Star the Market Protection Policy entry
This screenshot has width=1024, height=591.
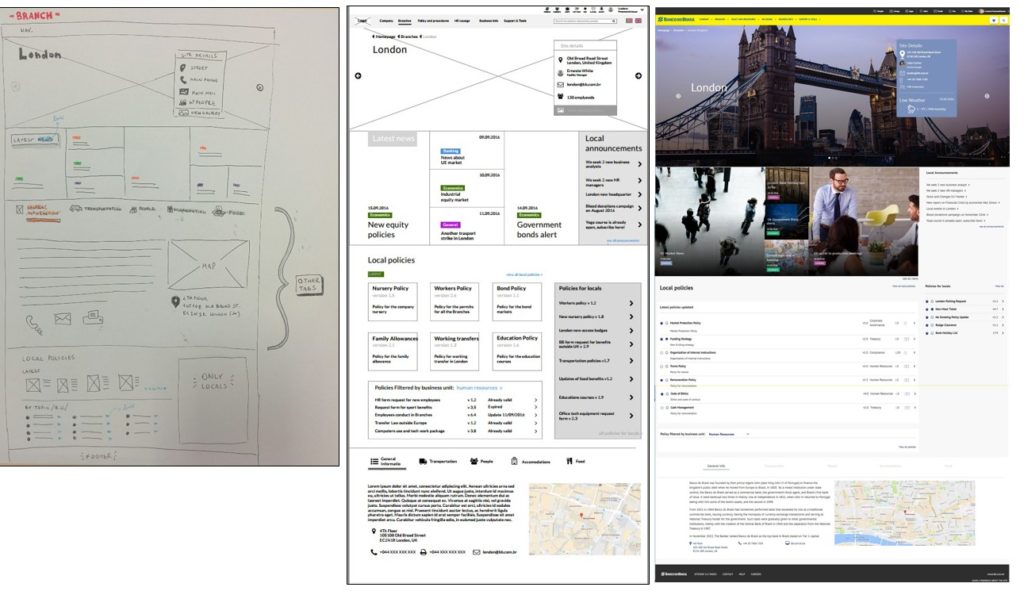pyautogui.click(x=661, y=323)
